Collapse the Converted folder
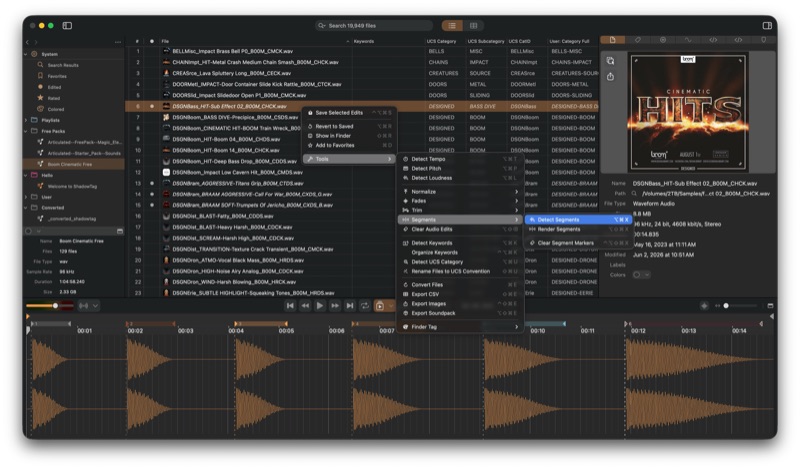 tap(26, 208)
